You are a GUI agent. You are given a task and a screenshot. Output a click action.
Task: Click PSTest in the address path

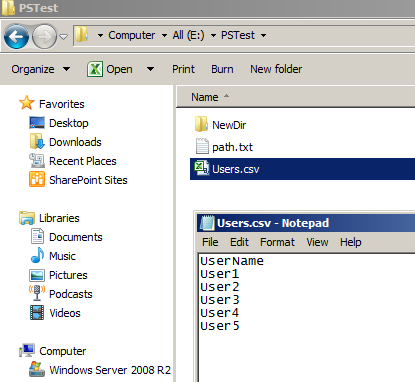click(x=238, y=35)
